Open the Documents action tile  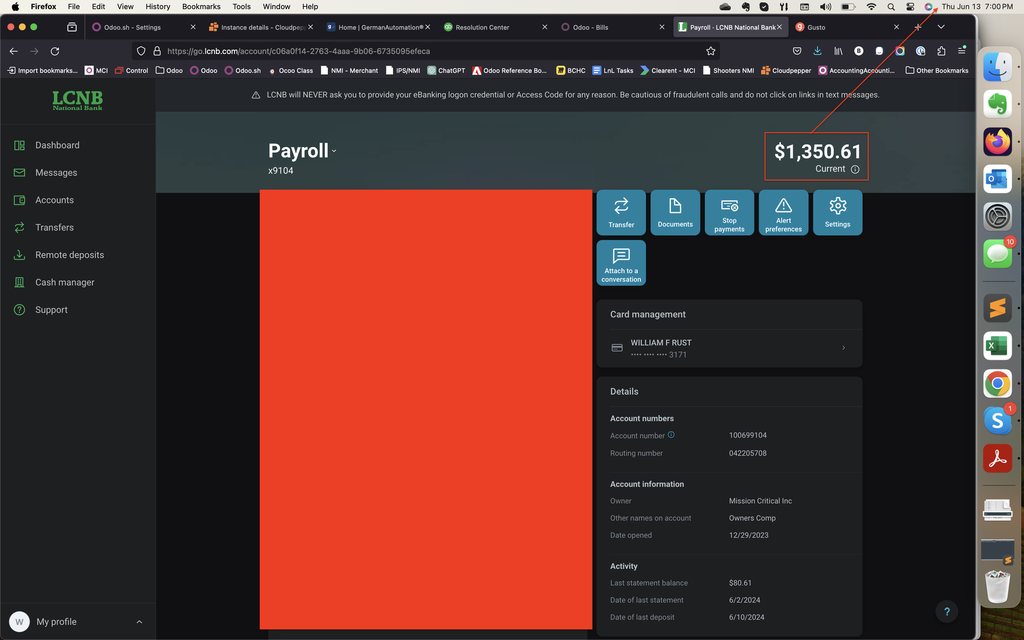point(675,212)
